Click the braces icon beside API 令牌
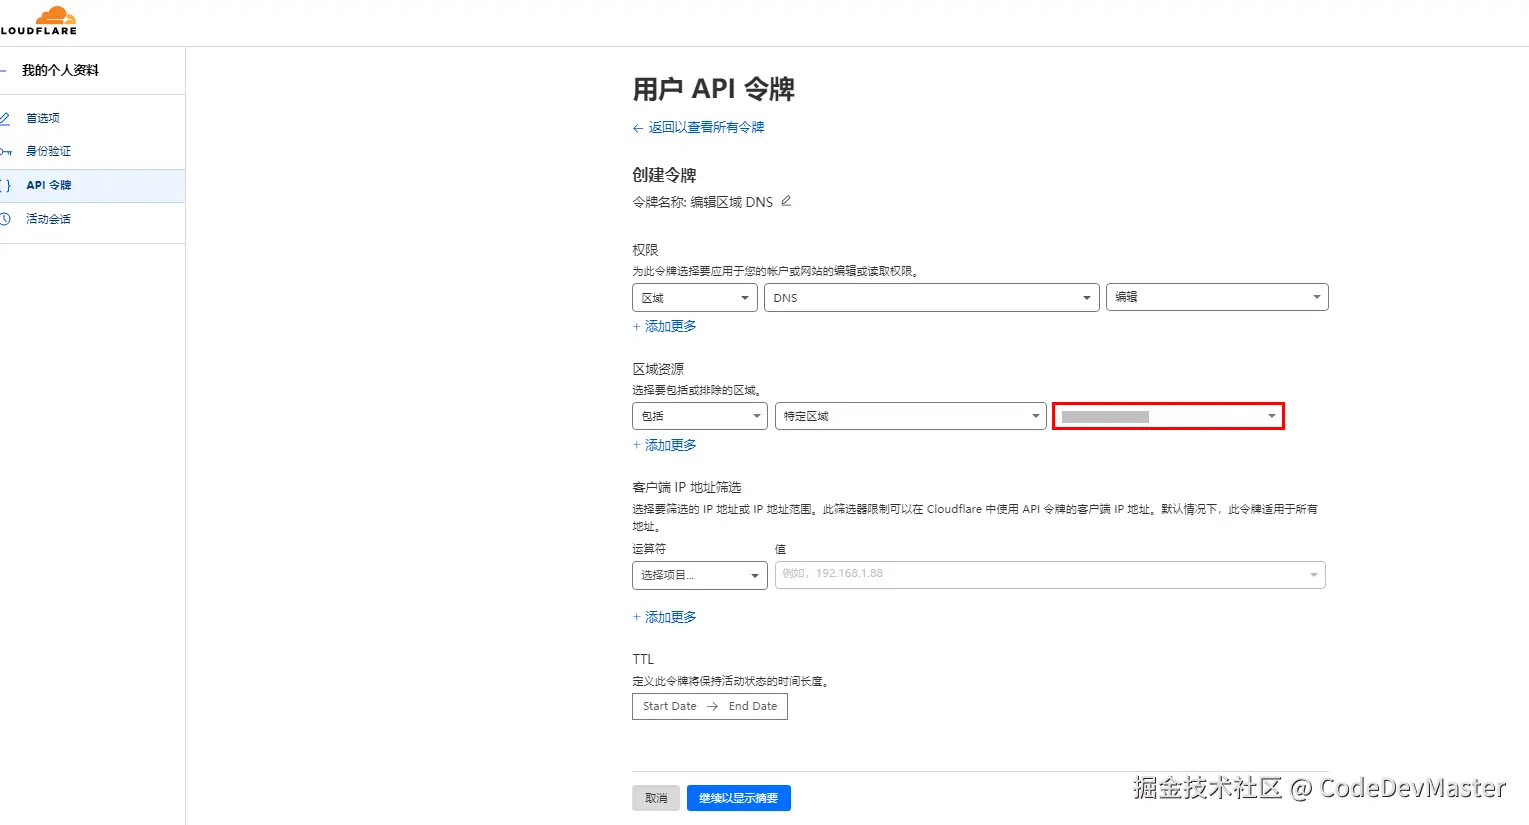This screenshot has height=825, width=1529. pyautogui.click(x=6, y=186)
